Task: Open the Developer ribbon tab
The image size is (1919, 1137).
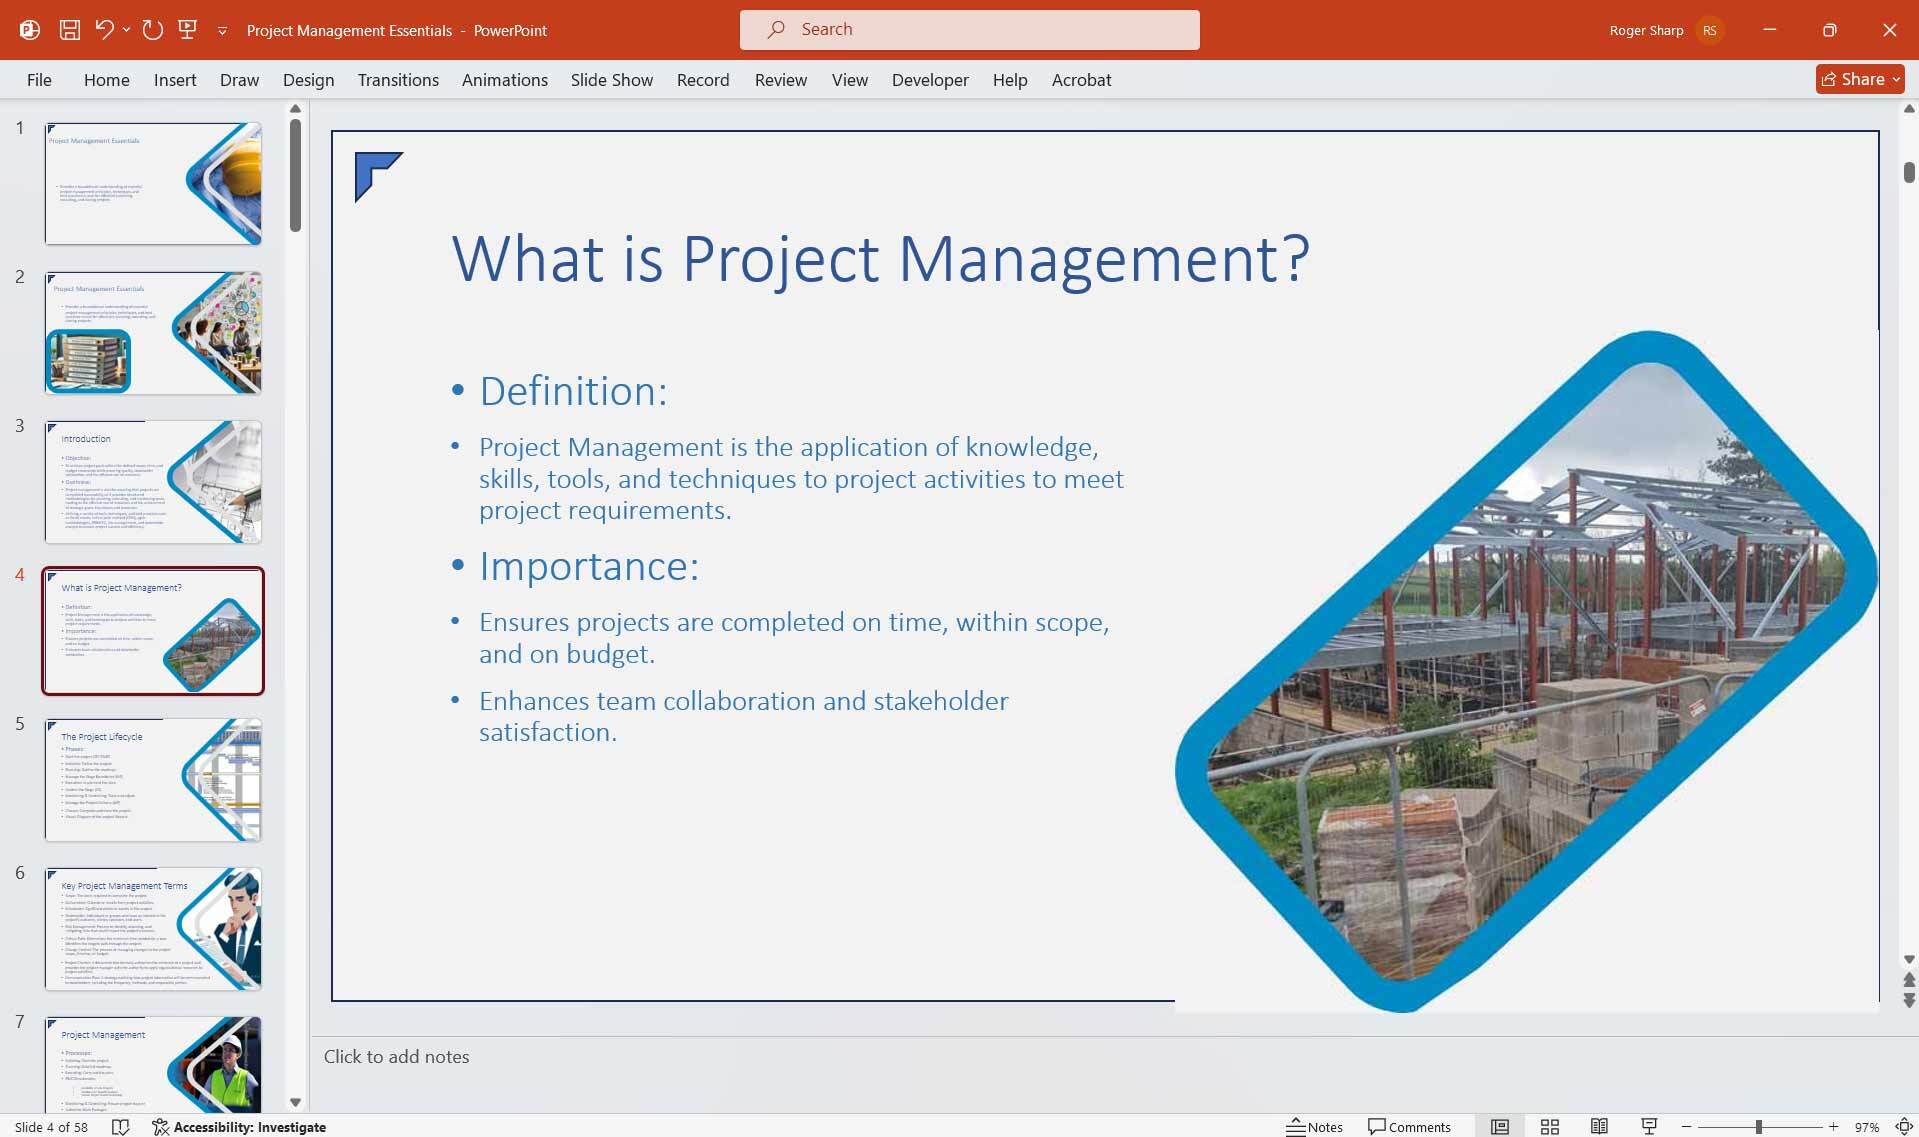Action: point(929,79)
